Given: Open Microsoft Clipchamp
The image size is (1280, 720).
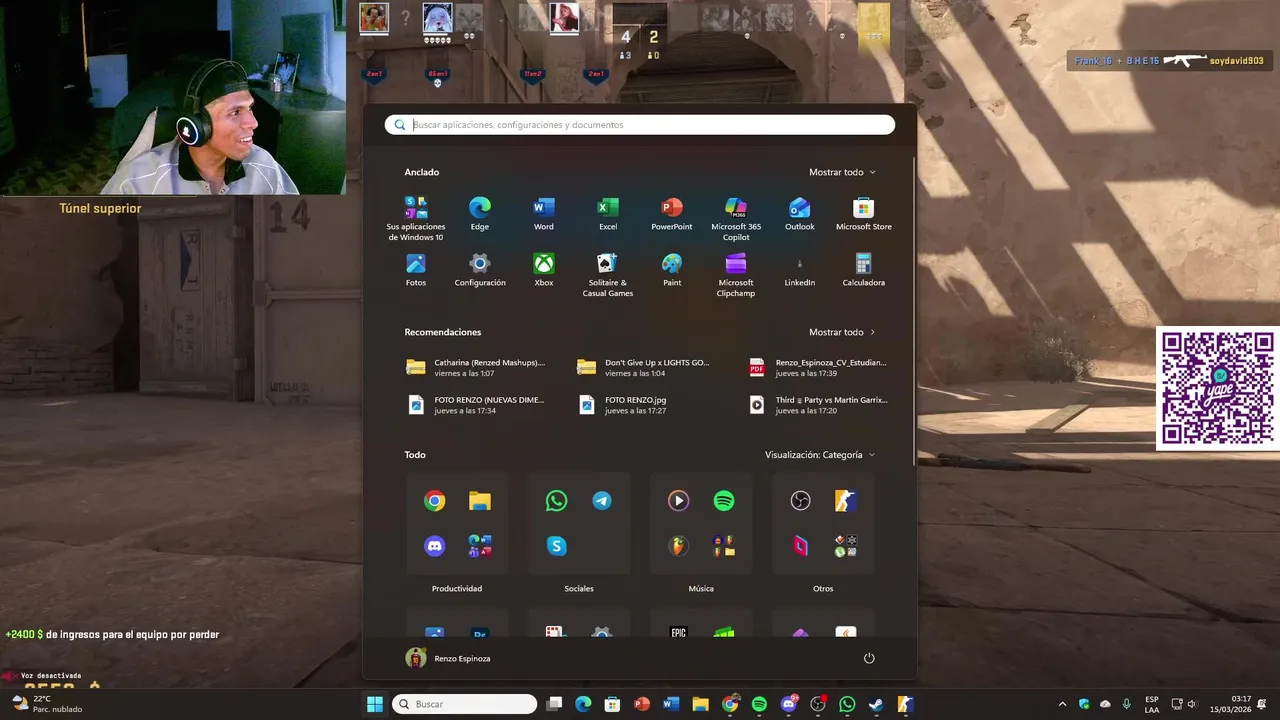Looking at the screenshot, I should pyautogui.click(x=736, y=275).
